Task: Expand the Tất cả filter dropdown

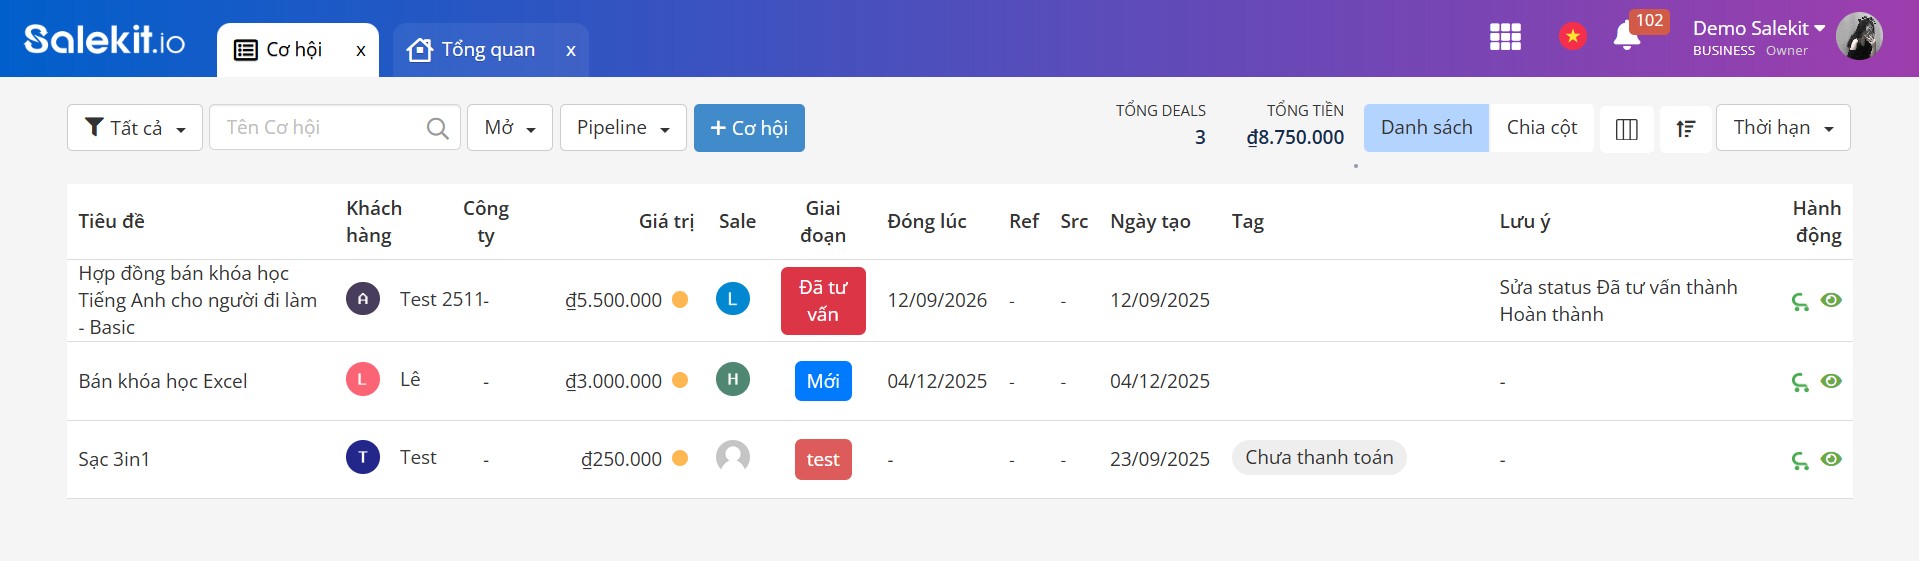Action: pyautogui.click(x=135, y=128)
